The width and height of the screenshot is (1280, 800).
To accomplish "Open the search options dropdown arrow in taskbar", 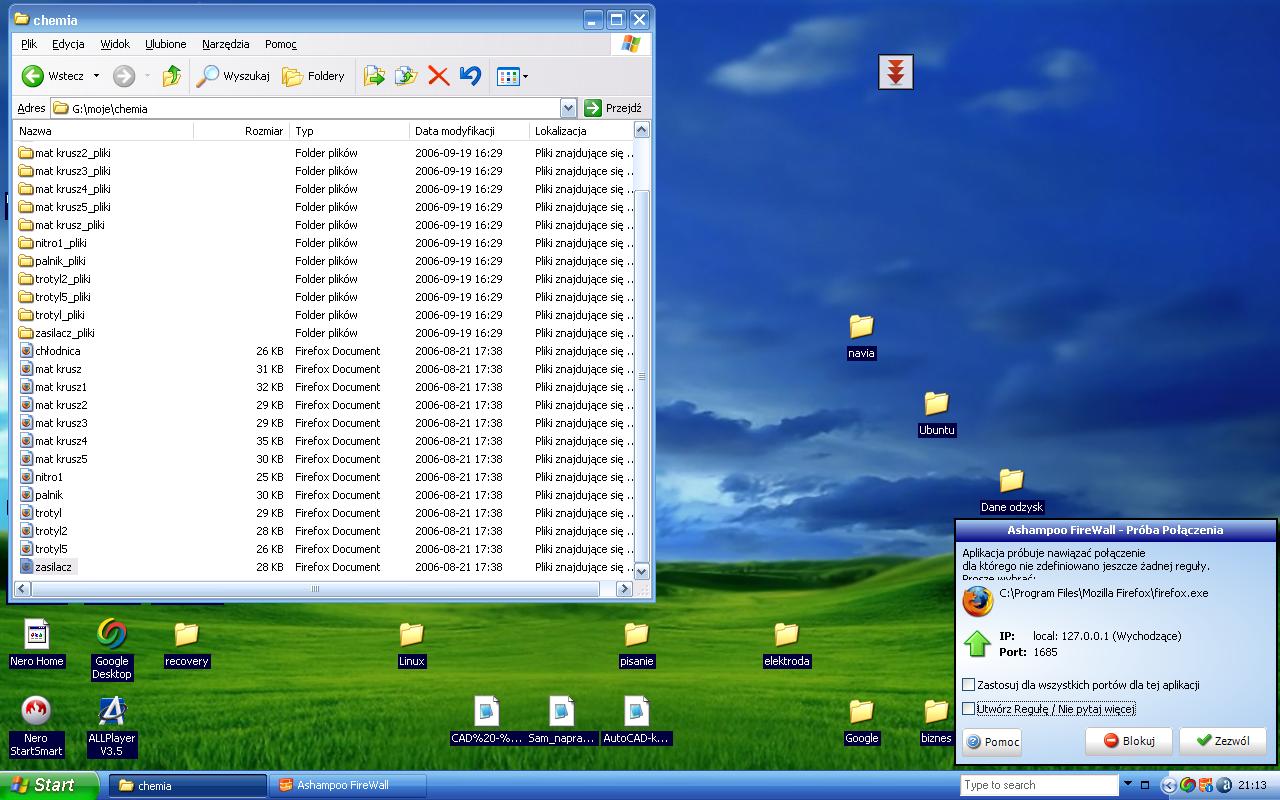I will click(x=1129, y=785).
